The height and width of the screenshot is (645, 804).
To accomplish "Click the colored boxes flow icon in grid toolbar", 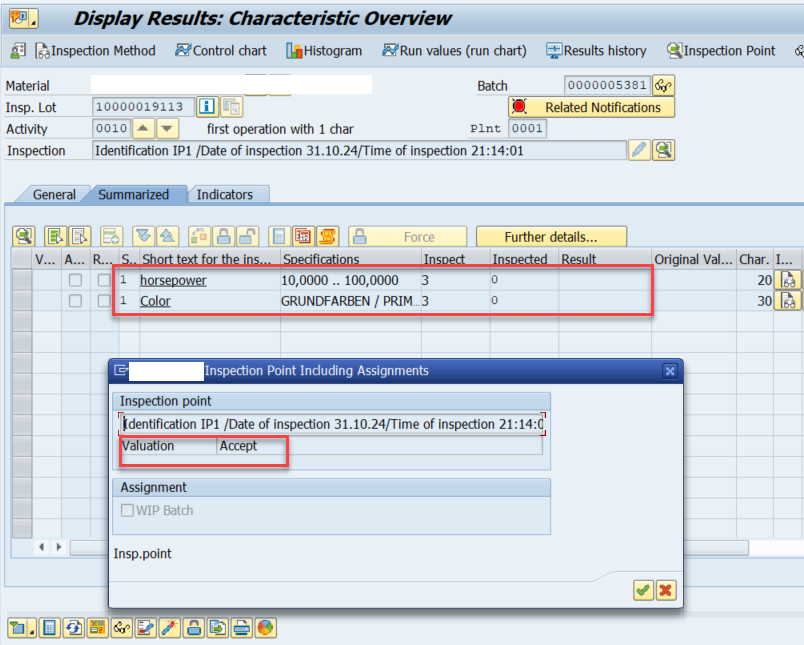I will tap(199, 236).
